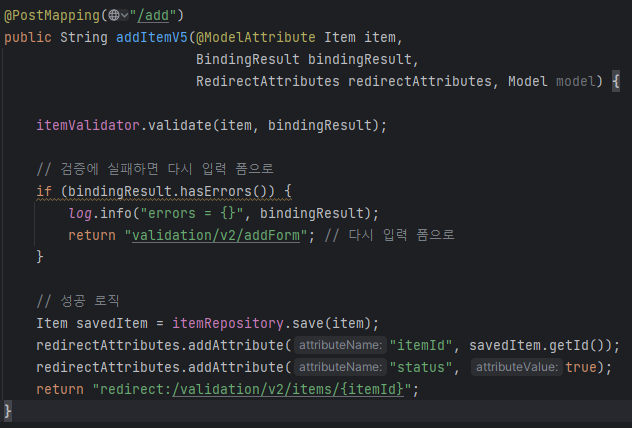The height and width of the screenshot is (428, 632).
Task: Click the "errors = {}" string literal
Action: (x=192, y=213)
